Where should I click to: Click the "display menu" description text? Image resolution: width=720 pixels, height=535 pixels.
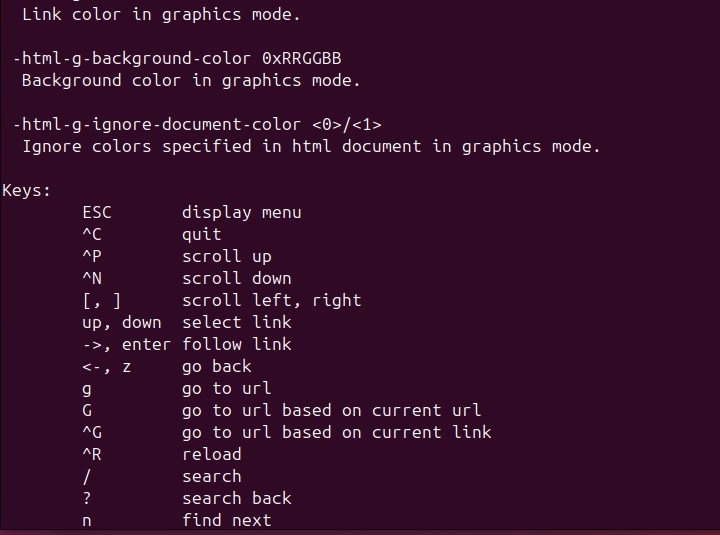241,212
